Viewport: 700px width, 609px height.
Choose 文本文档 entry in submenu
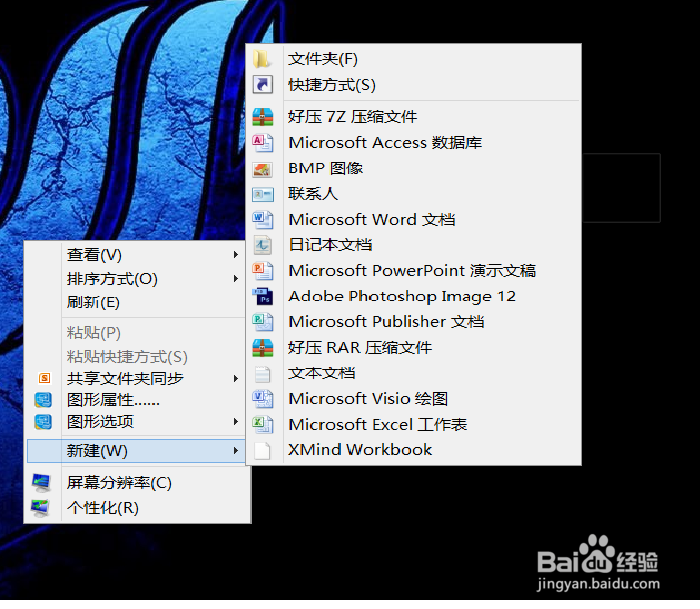[x=414, y=374]
